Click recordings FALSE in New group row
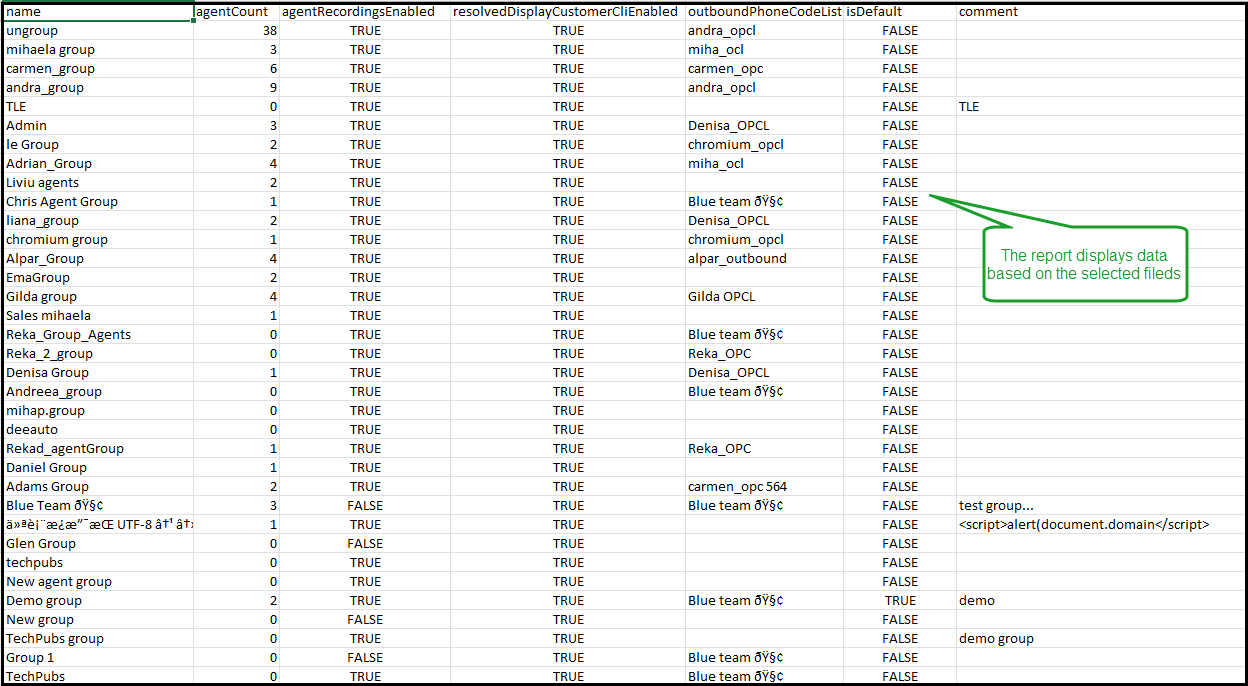Screen dimensions: 1248x686 [x=365, y=620]
